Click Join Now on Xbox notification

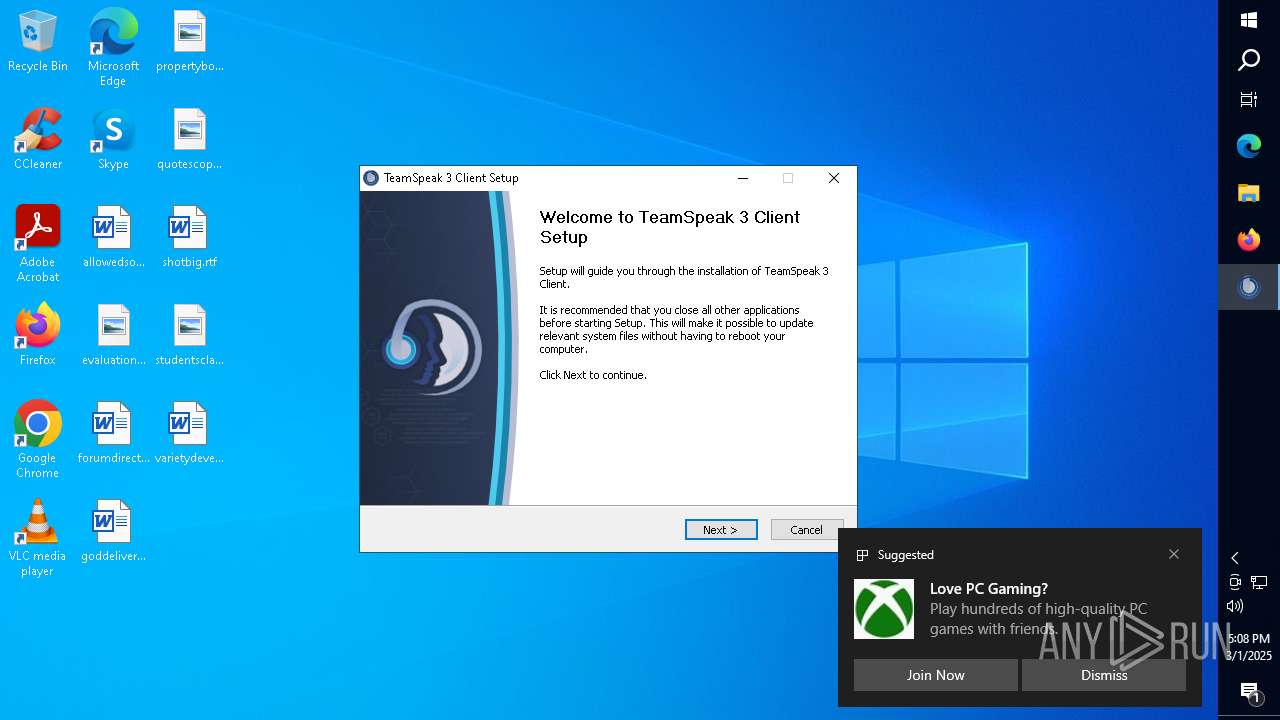point(935,675)
